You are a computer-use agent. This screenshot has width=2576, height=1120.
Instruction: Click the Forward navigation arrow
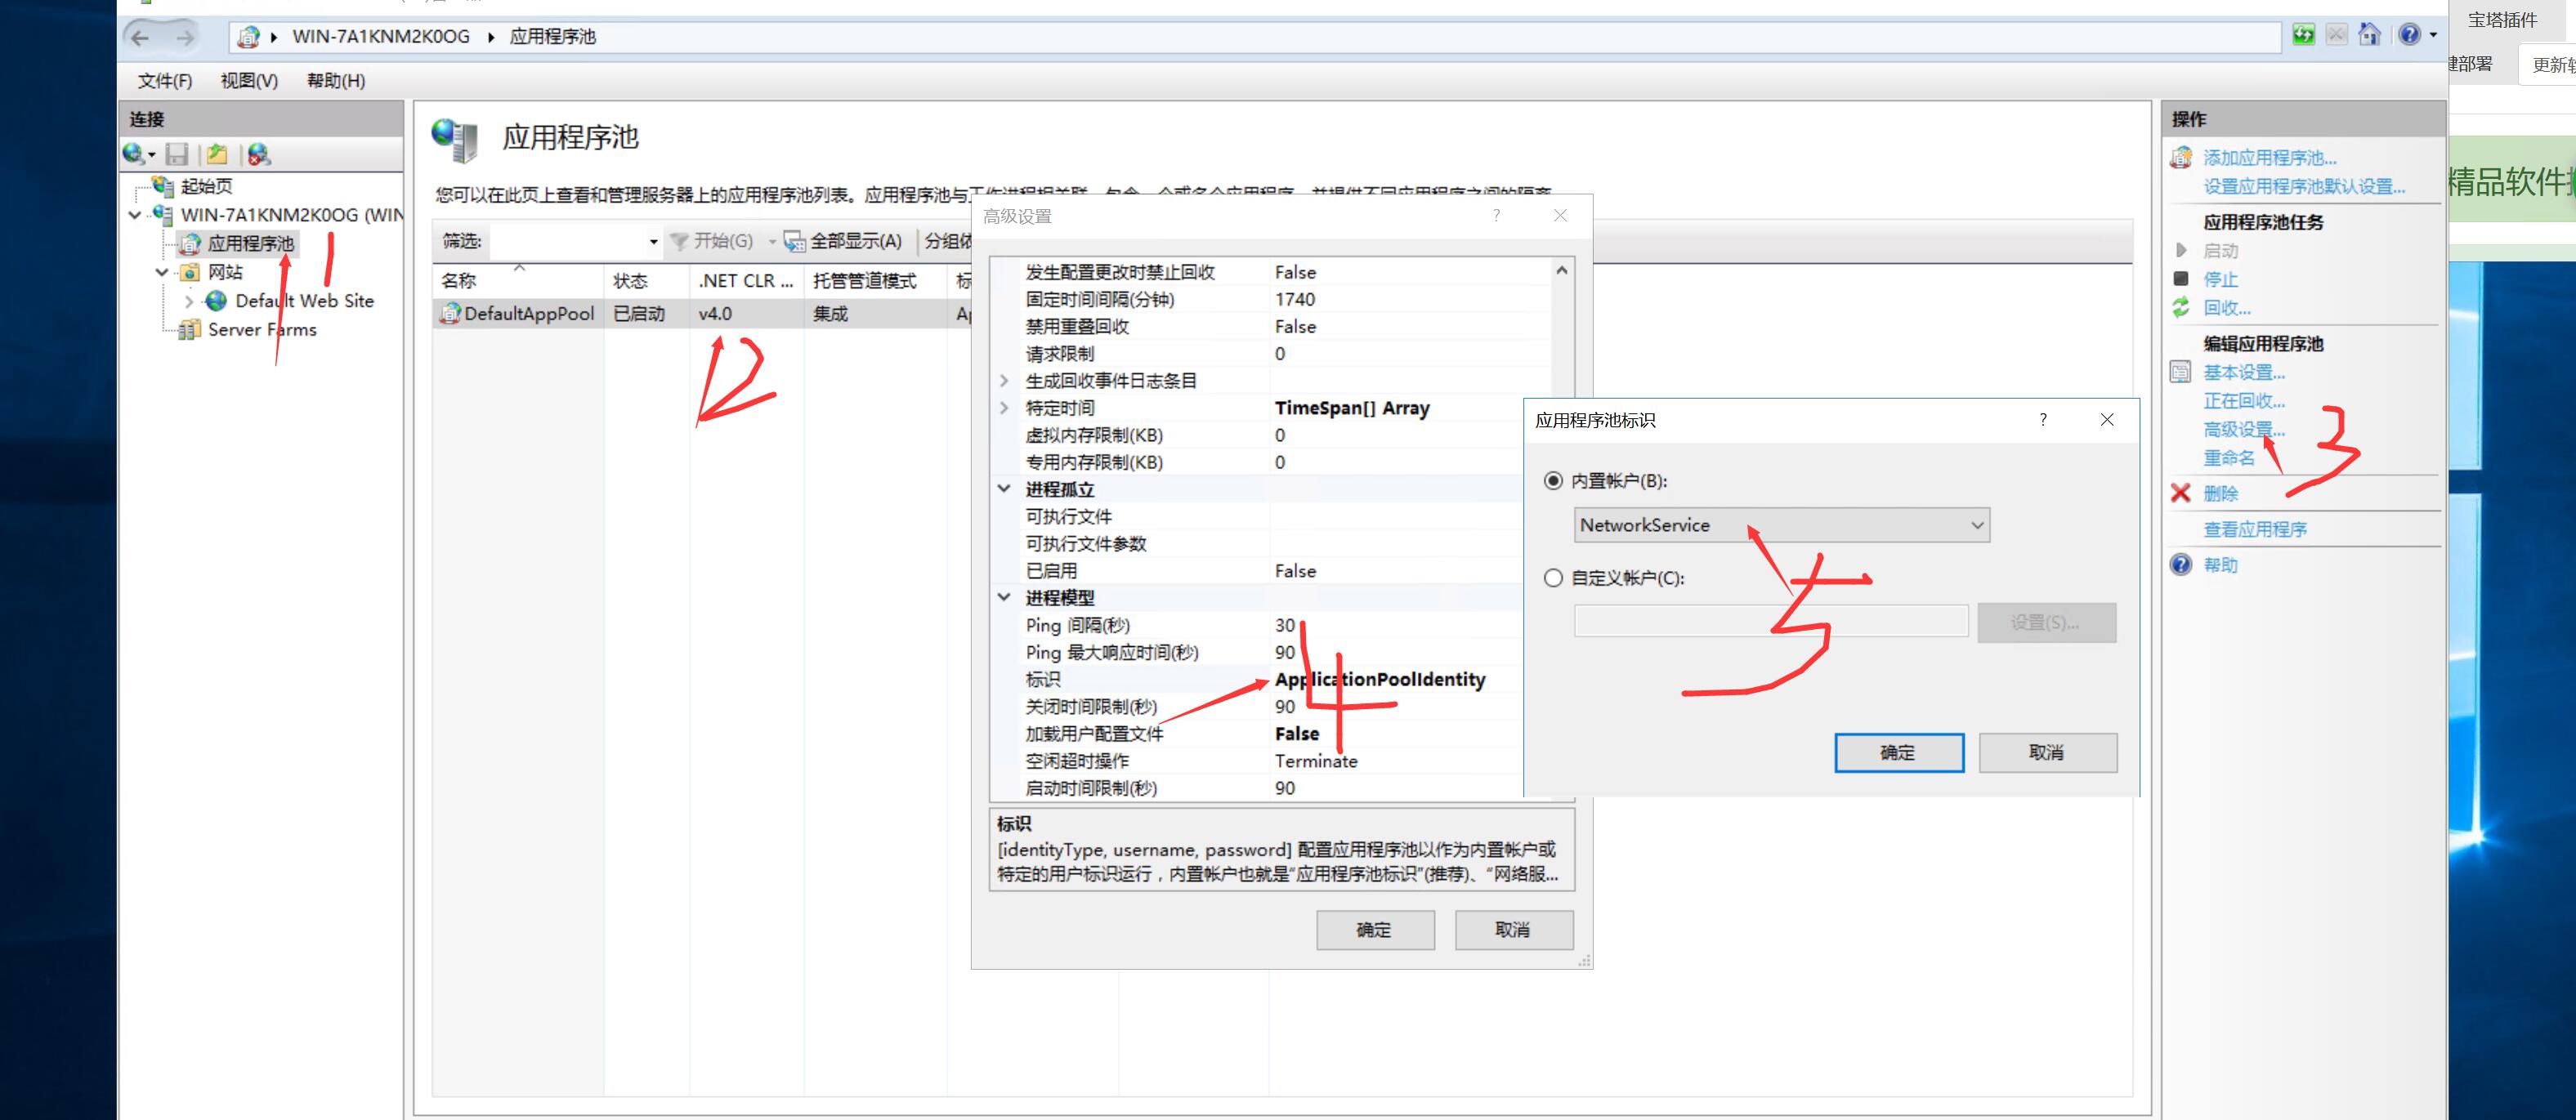click(x=185, y=37)
